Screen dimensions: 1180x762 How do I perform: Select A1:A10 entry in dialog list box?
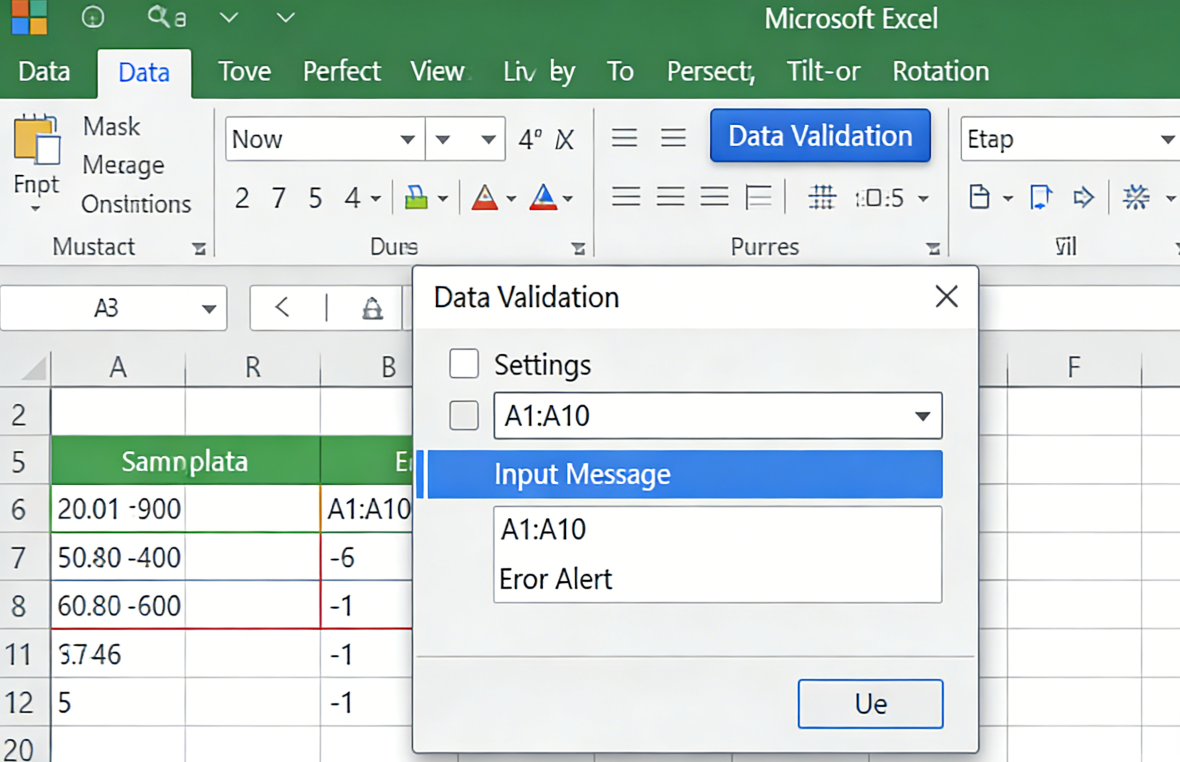543,530
